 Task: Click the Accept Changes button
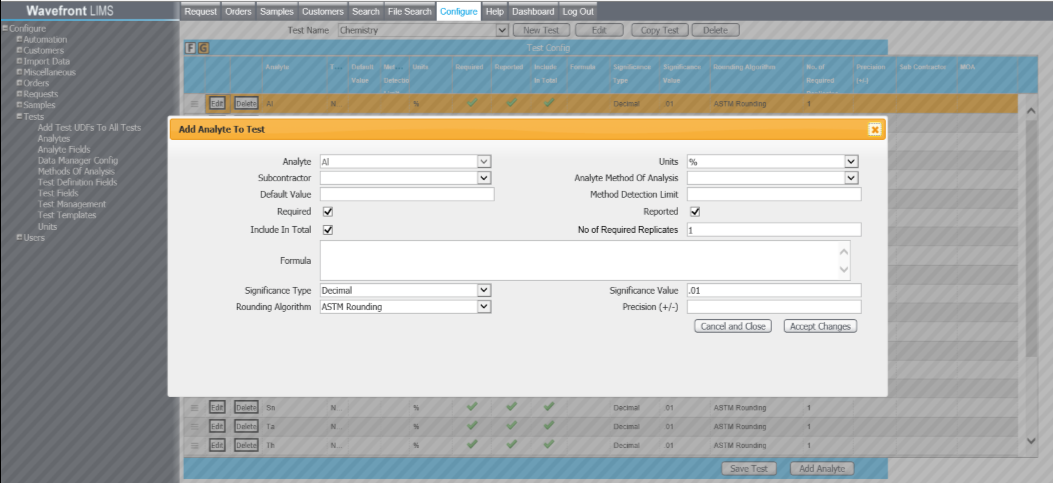820,326
